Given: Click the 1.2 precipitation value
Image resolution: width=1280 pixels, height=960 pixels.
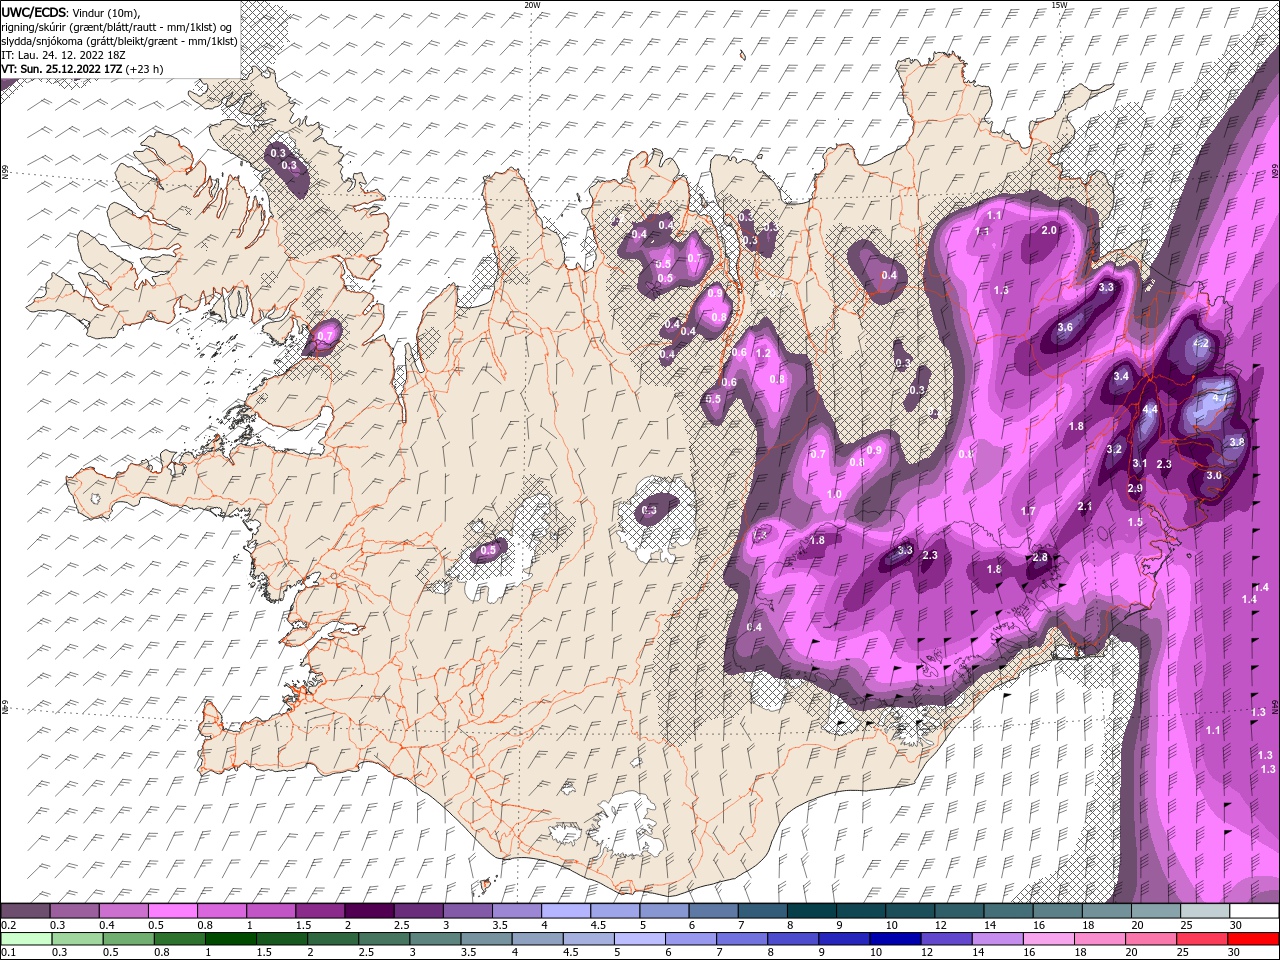Looking at the screenshot, I should point(763,353).
